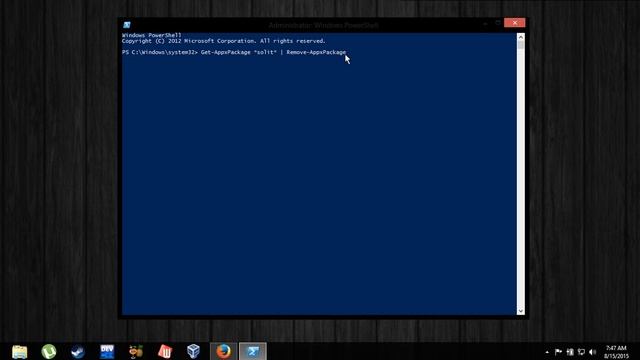Click the PowerShell scrollbar up arrow
Image resolution: width=640 pixels, height=360 pixels.
click(x=520, y=37)
